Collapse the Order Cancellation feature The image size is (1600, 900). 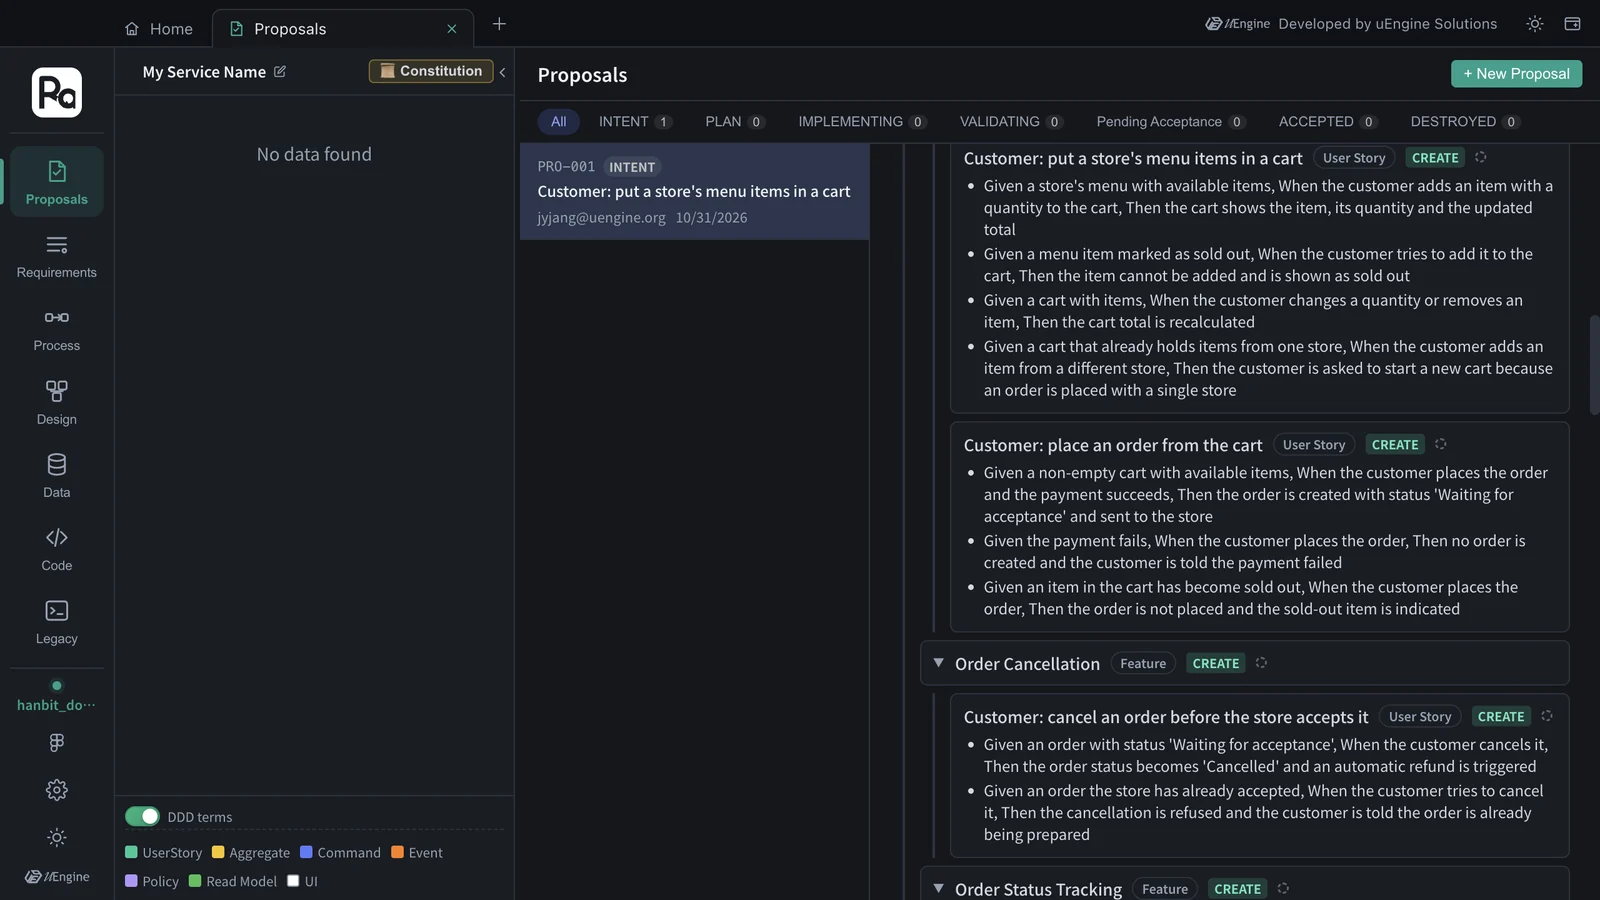pos(938,663)
